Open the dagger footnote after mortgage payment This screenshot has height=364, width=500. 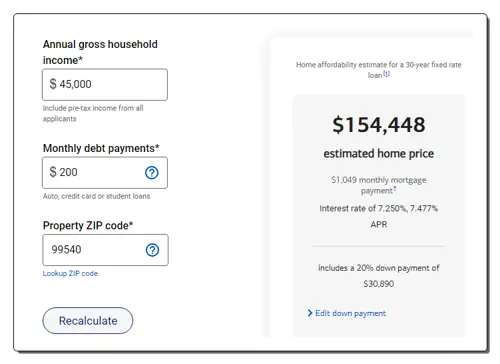click(x=395, y=189)
